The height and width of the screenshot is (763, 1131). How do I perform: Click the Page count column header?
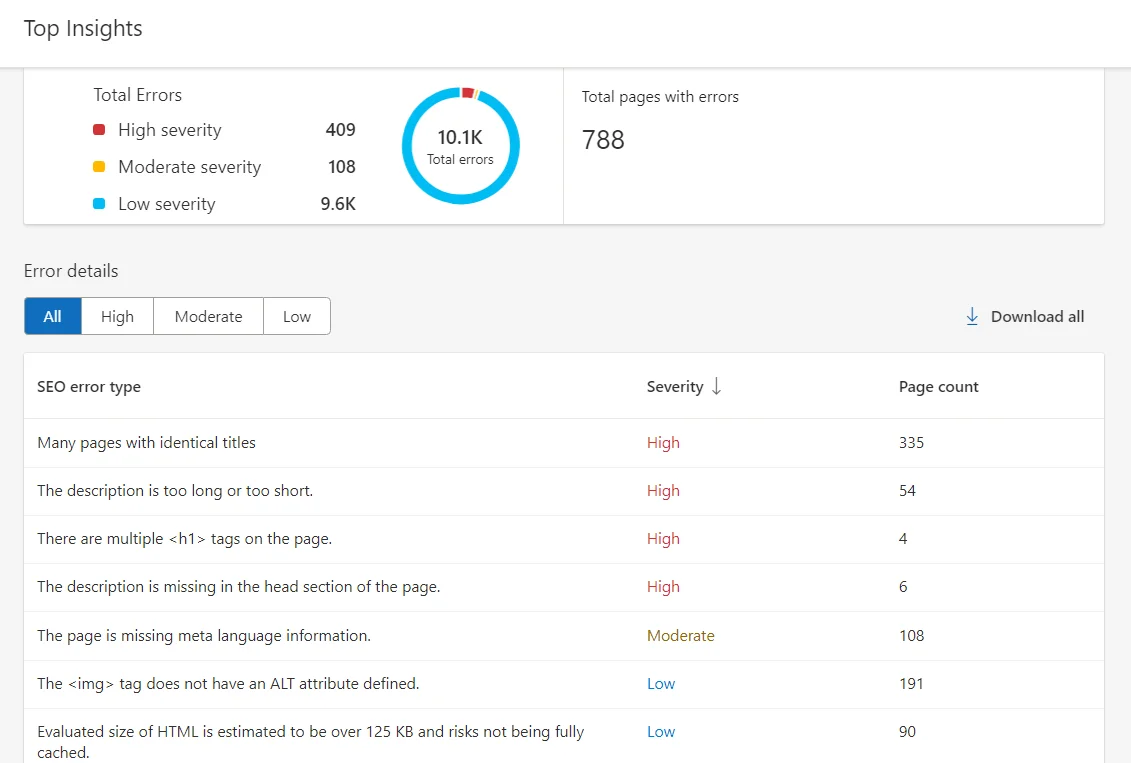pos(938,387)
